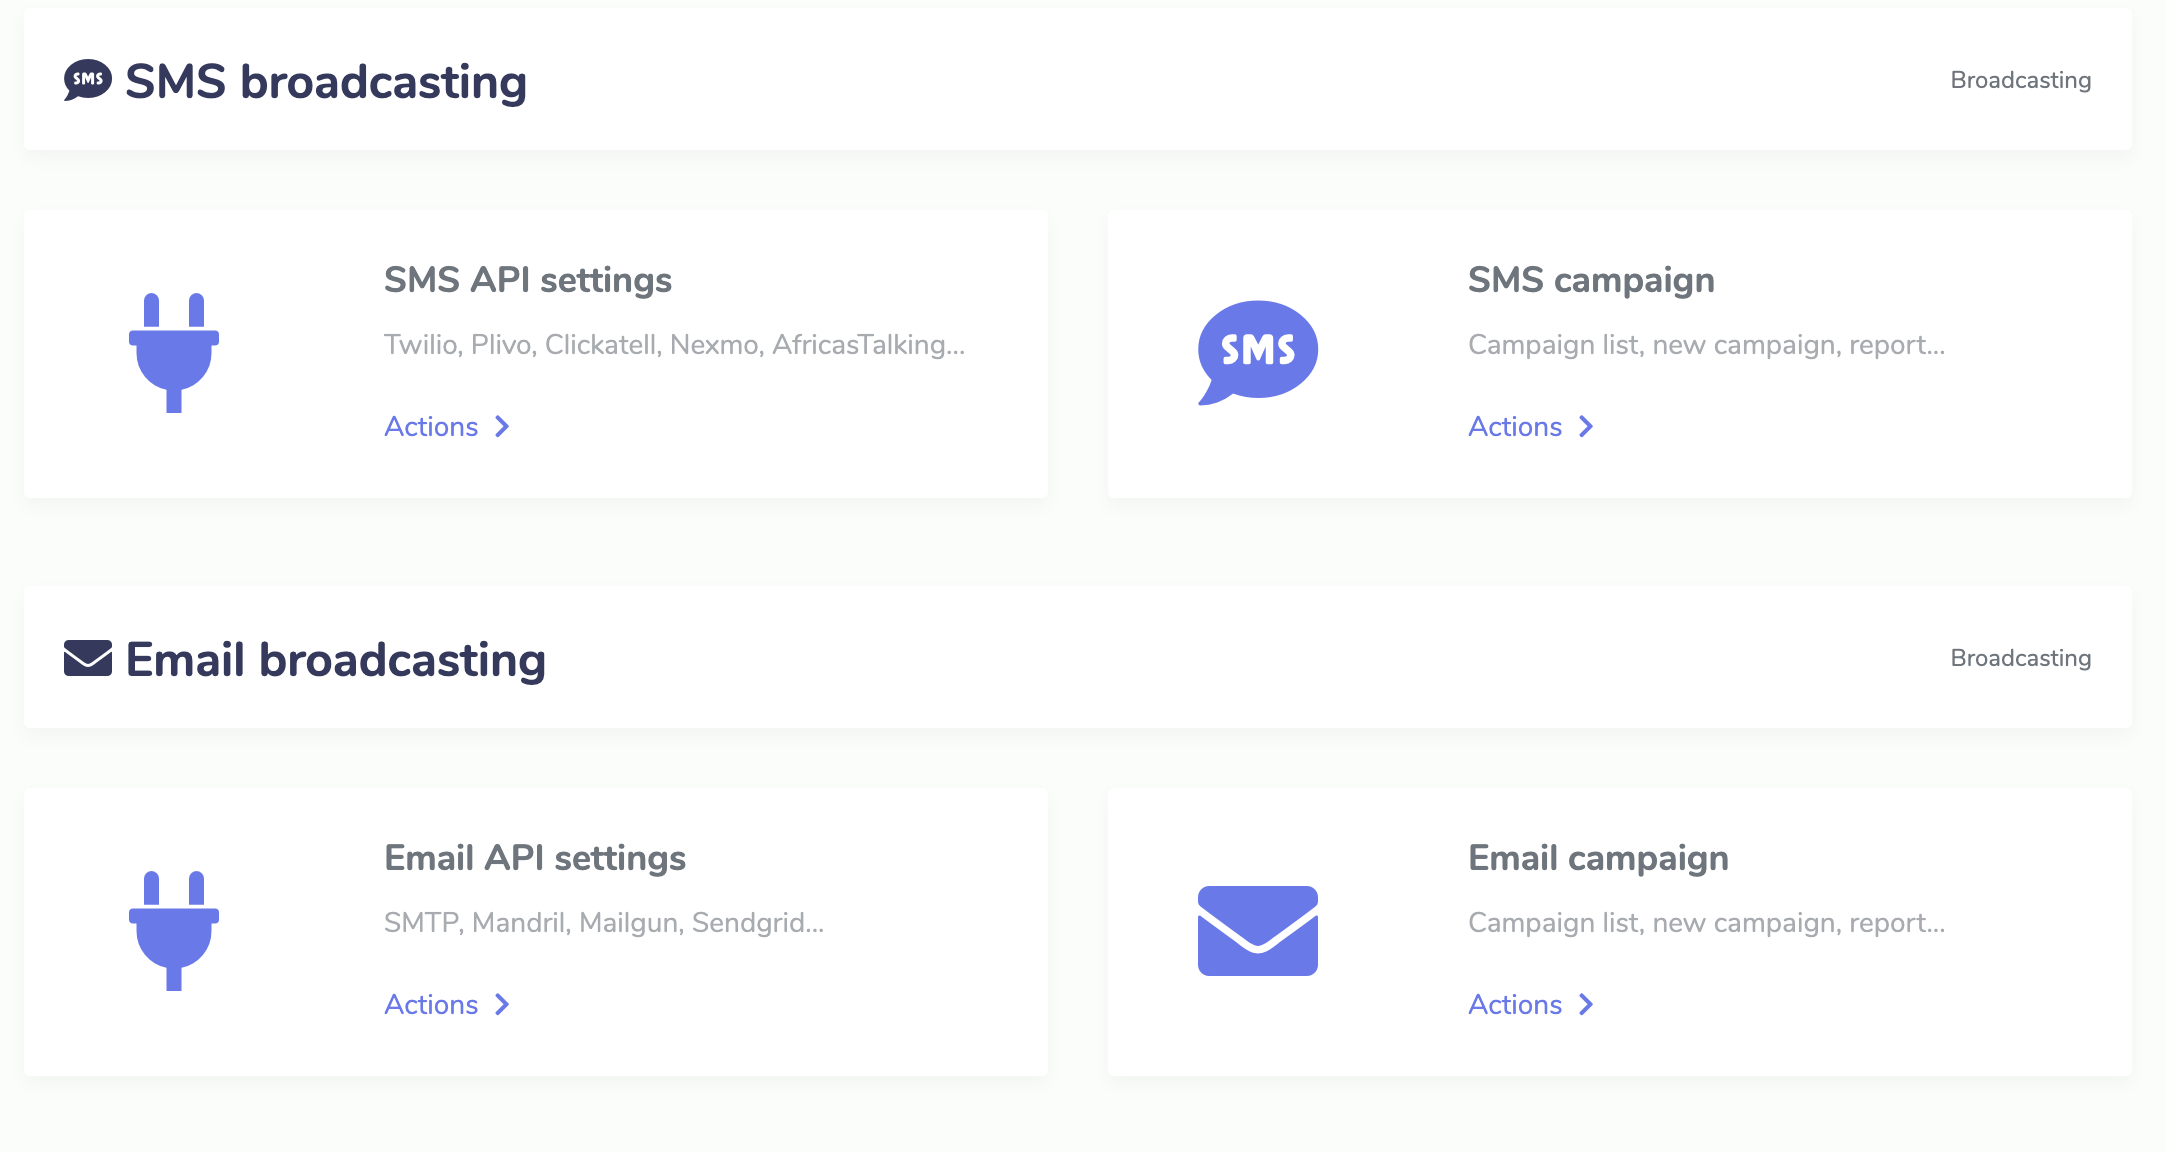Expand chevron next to SMS campaign Actions
This screenshot has height=1152, width=2166.
coord(1586,427)
